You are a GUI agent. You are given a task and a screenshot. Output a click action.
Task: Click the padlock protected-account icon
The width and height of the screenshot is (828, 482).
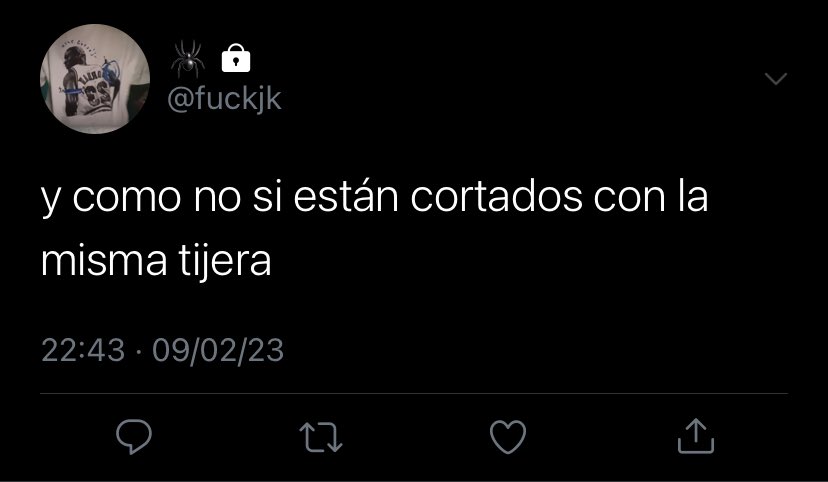[236, 58]
